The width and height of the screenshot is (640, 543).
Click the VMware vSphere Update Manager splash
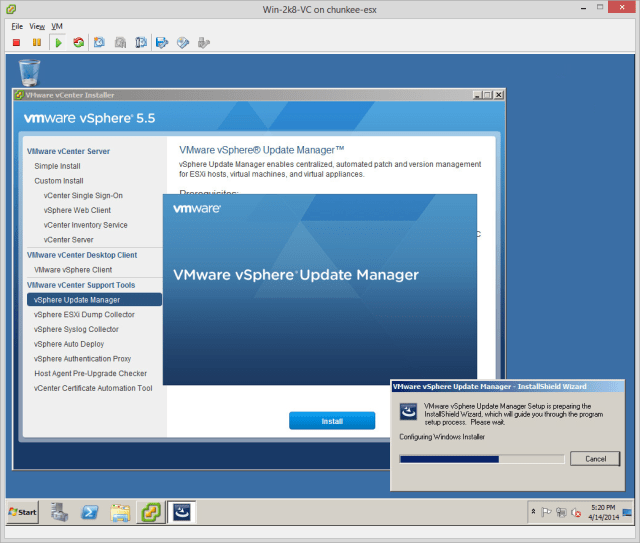pos(320,289)
